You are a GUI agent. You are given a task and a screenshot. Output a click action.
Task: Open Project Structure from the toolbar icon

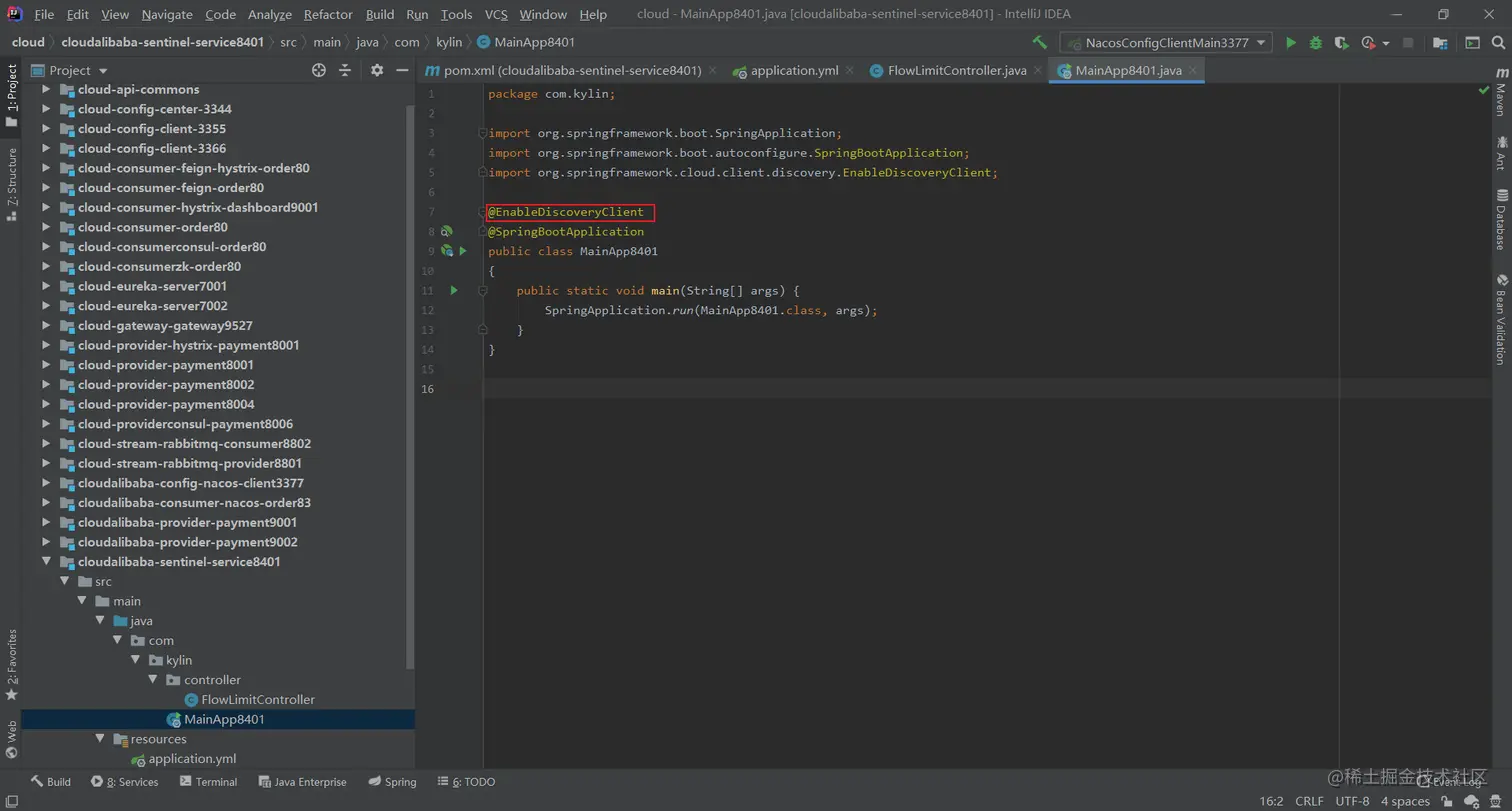1440,43
